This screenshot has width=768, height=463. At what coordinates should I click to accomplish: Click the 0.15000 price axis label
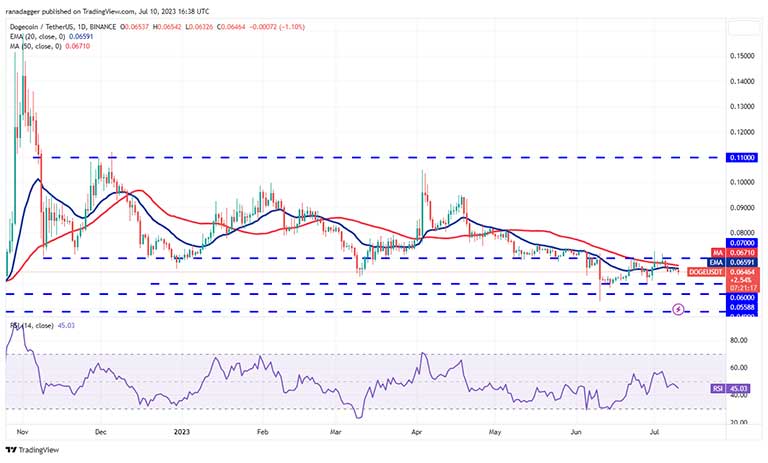[x=742, y=56]
